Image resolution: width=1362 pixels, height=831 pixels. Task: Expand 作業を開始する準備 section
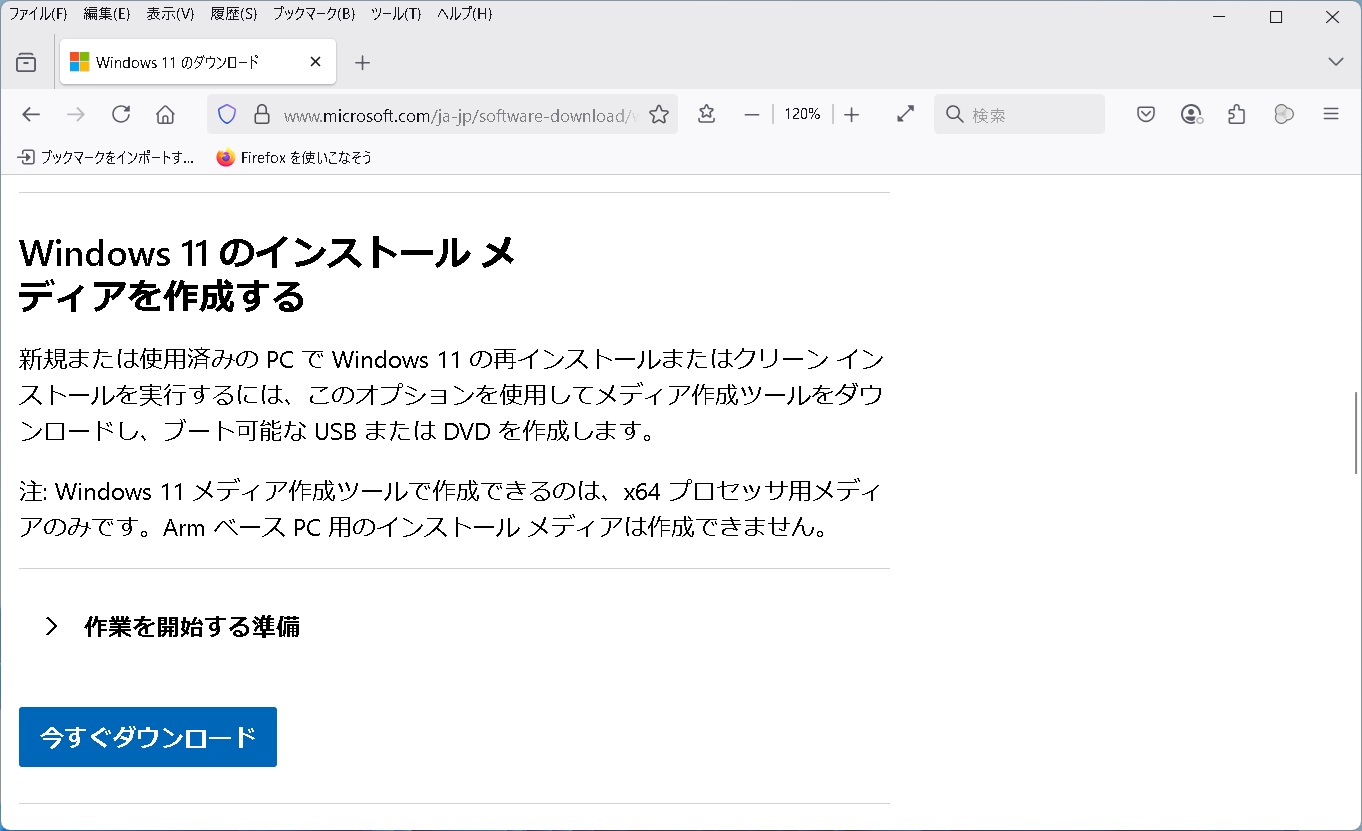point(173,627)
